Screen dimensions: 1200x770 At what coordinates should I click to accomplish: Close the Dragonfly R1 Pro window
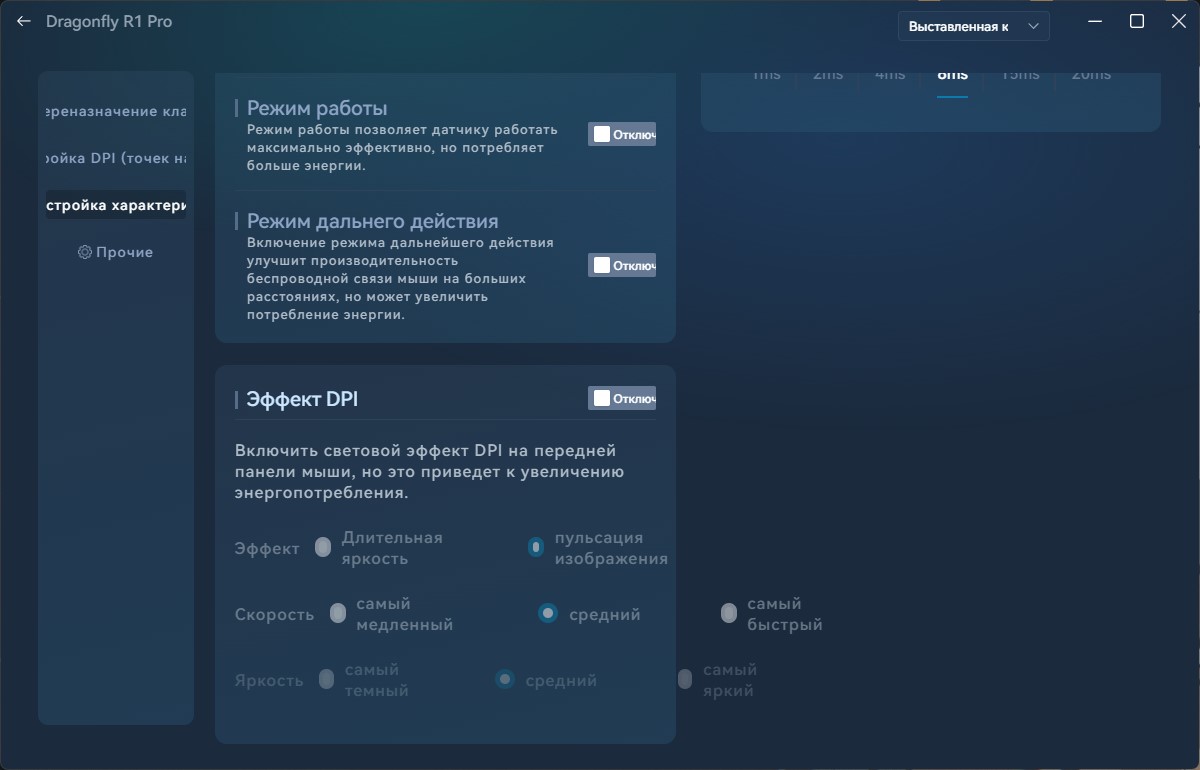1181,21
